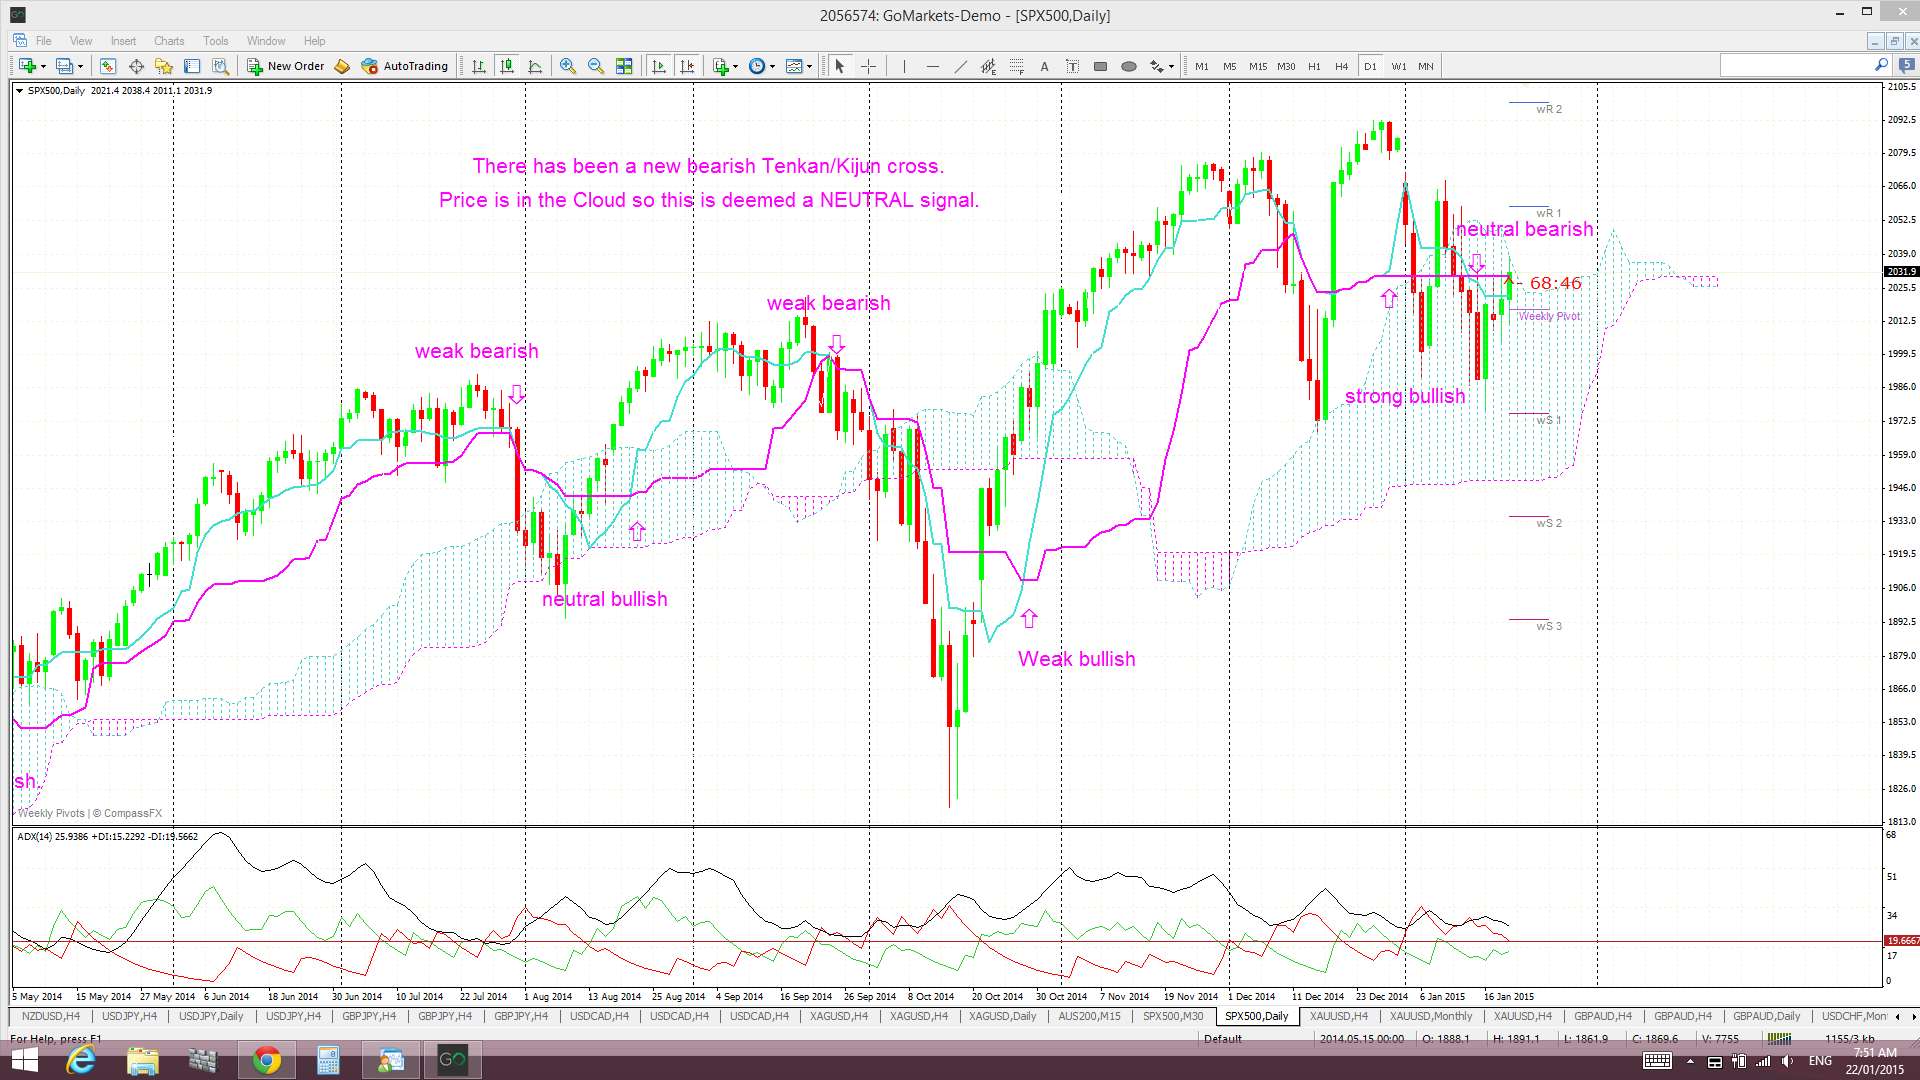The width and height of the screenshot is (1920, 1080).
Task: Open Google Chrome from the taskbar
Action: click(266, 1060)
